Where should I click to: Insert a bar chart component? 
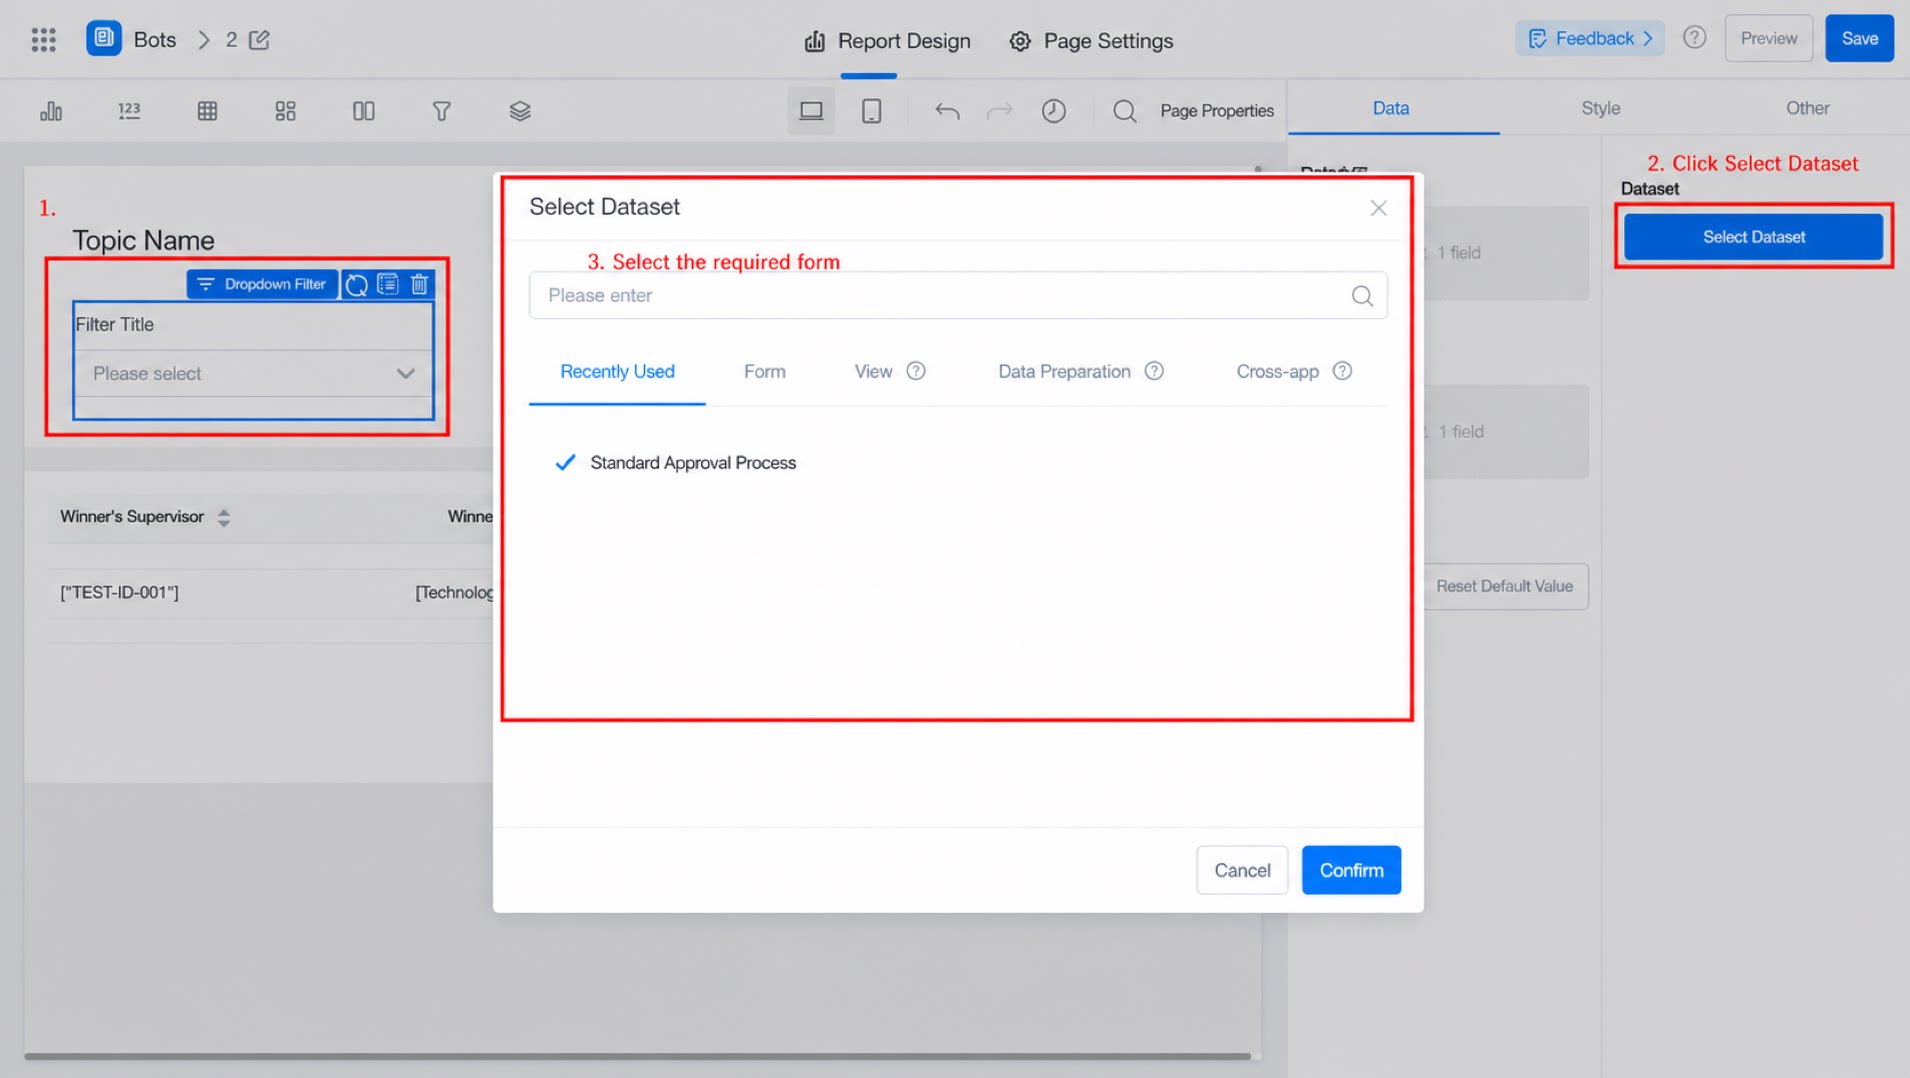[x=51, y=111]
